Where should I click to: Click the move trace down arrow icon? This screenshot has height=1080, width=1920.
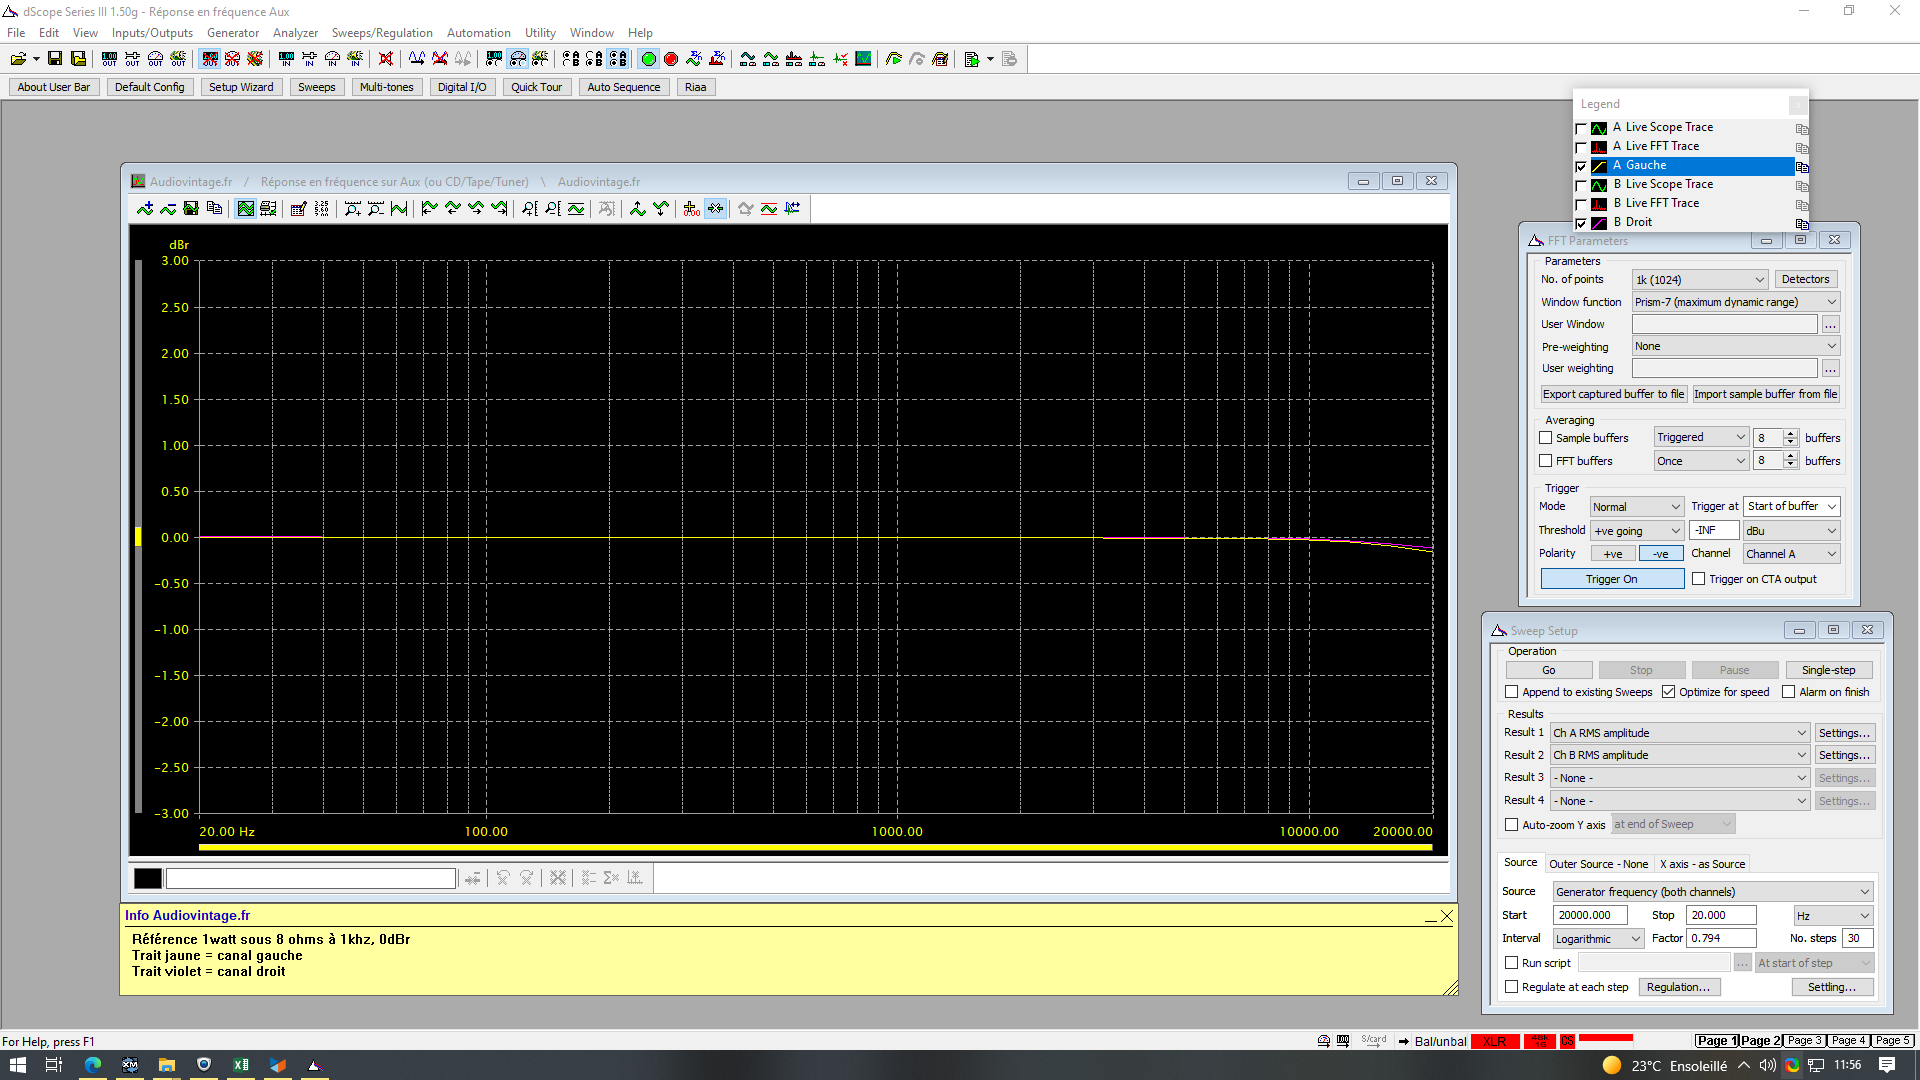[661, 209]
